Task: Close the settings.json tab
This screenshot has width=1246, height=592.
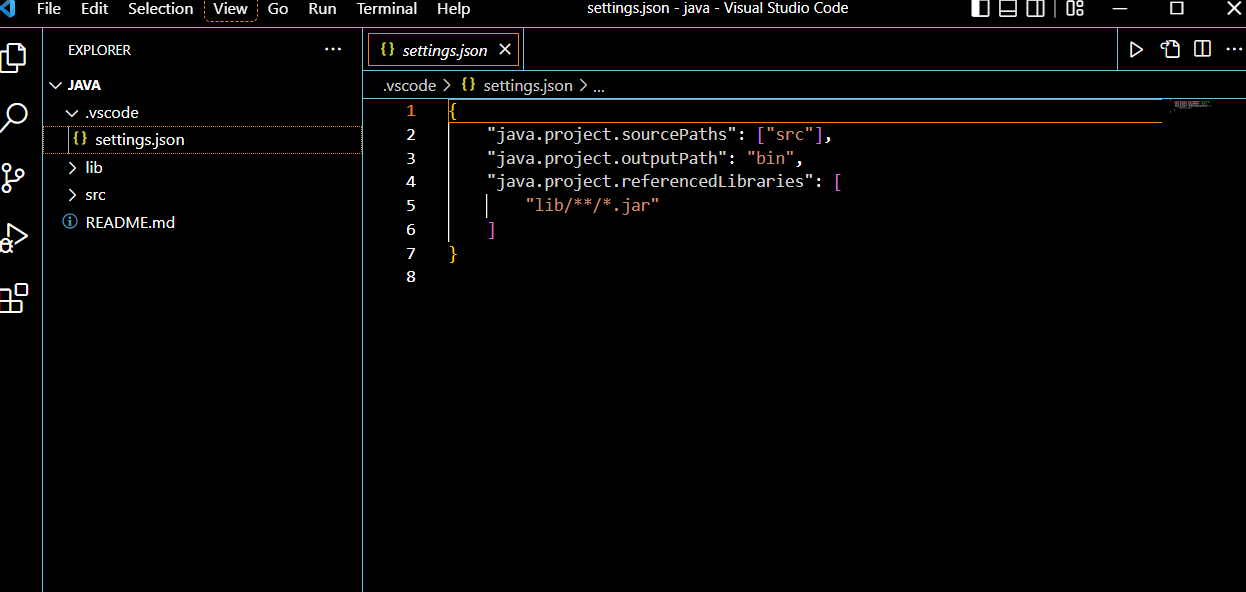Action: click(505, 49)
